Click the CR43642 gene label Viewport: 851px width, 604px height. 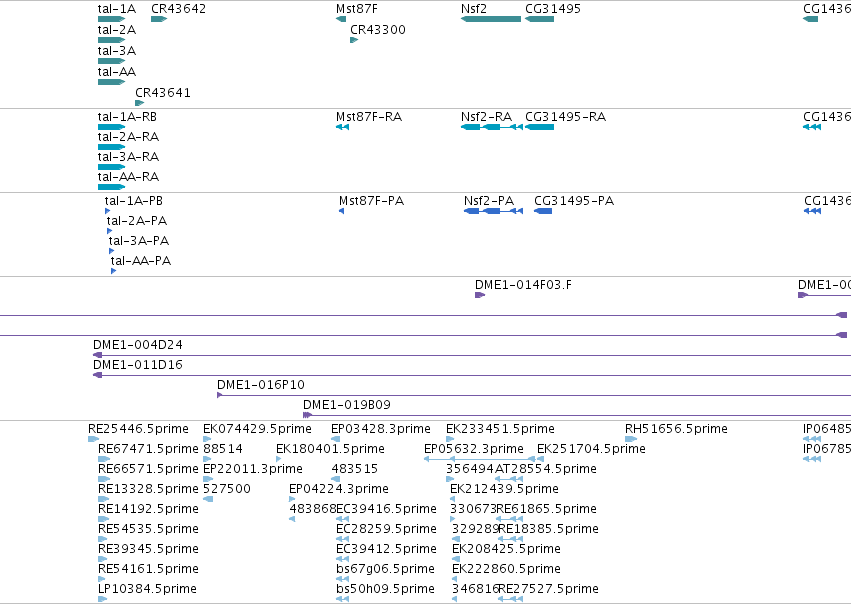(x=179, y=9)
